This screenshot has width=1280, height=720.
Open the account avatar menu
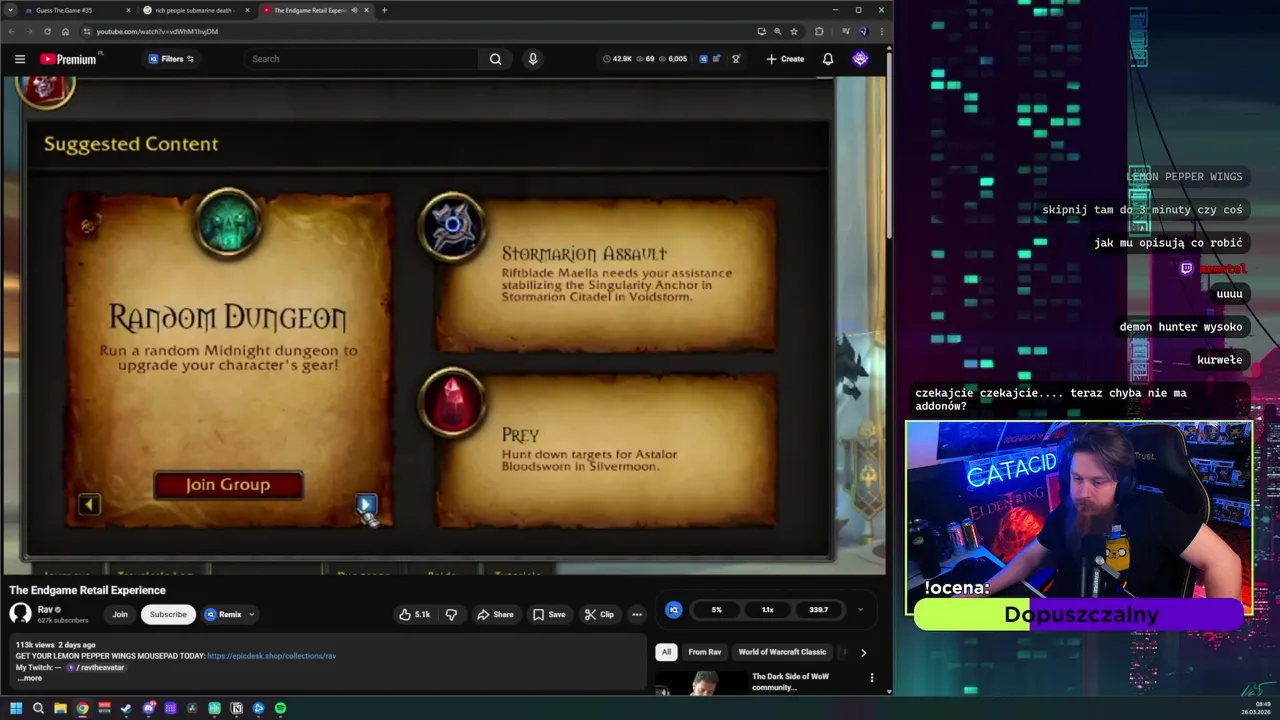point(860,59)
